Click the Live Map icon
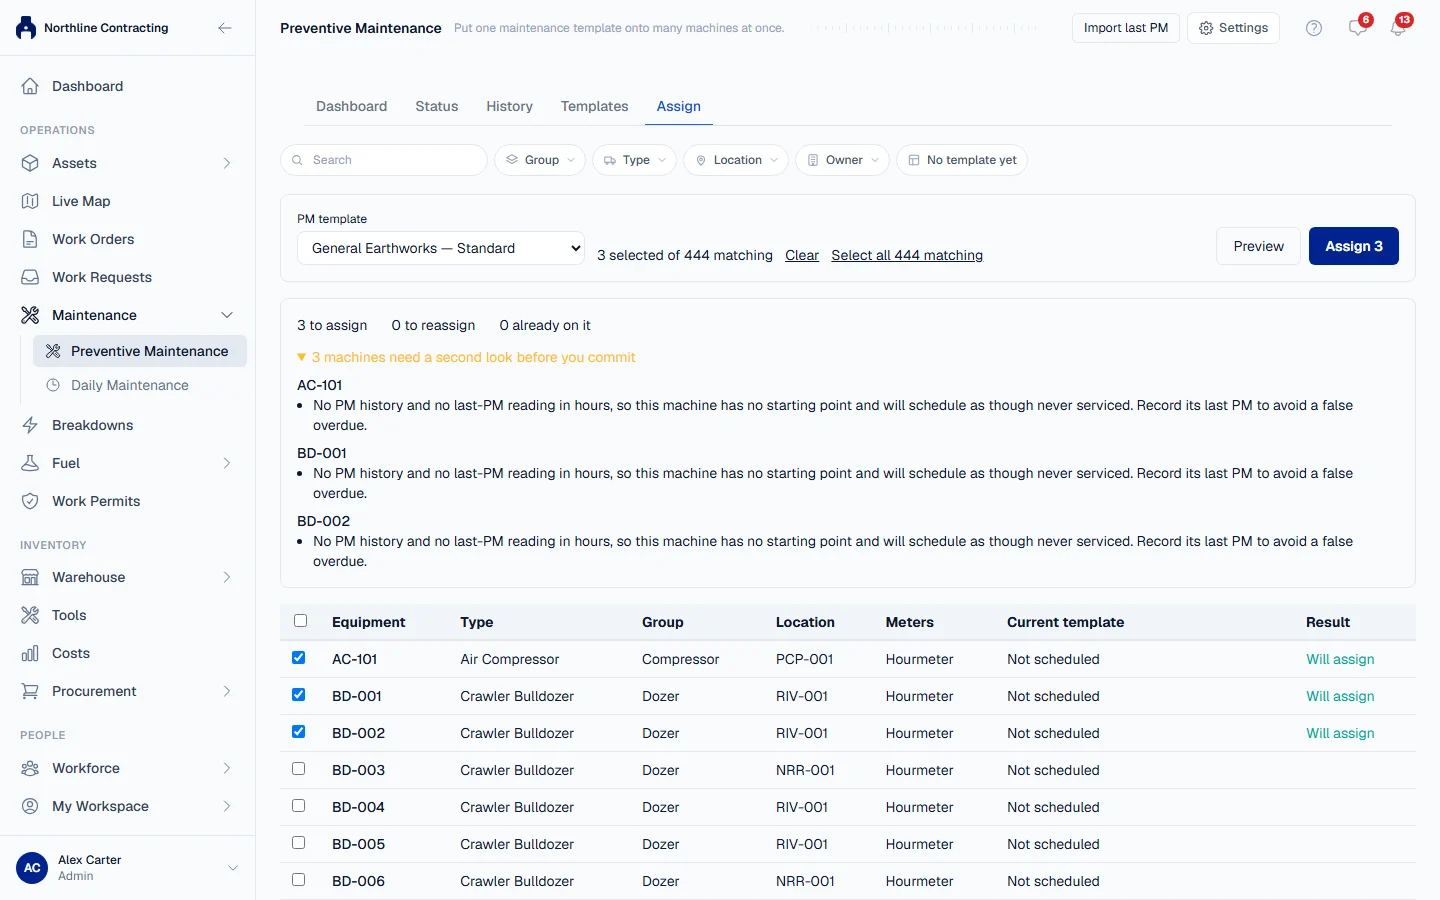The height and width of the screenshot is (900, 1440). pyautogui.click(x=30, y=201)
